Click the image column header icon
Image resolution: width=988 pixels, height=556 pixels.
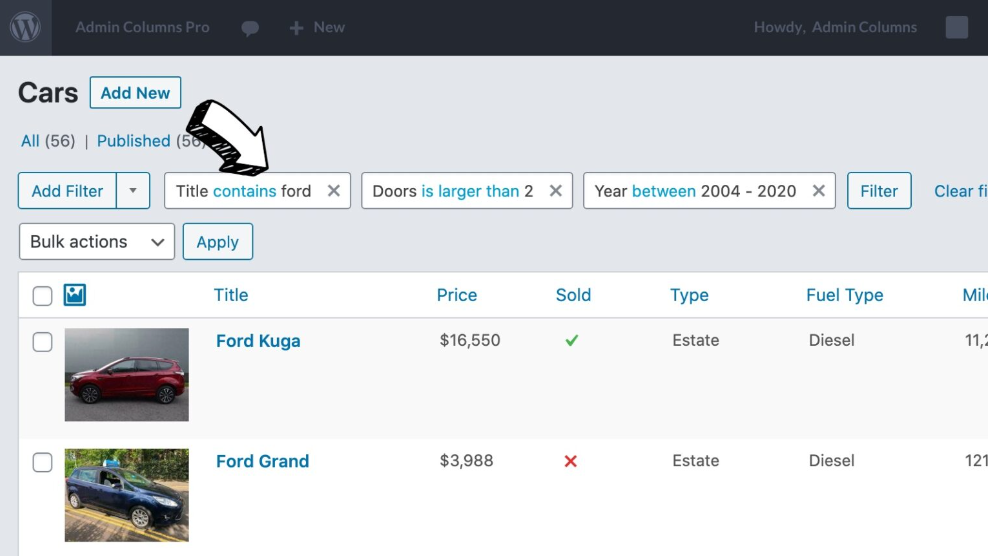coord(74,294)
